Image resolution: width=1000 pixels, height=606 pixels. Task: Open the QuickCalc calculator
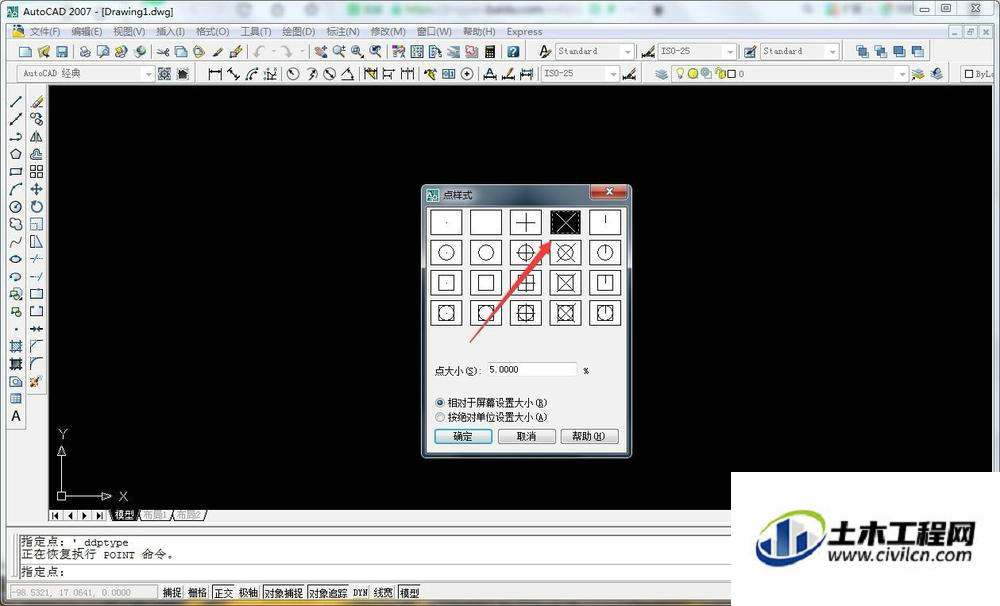tap(490, 52)
